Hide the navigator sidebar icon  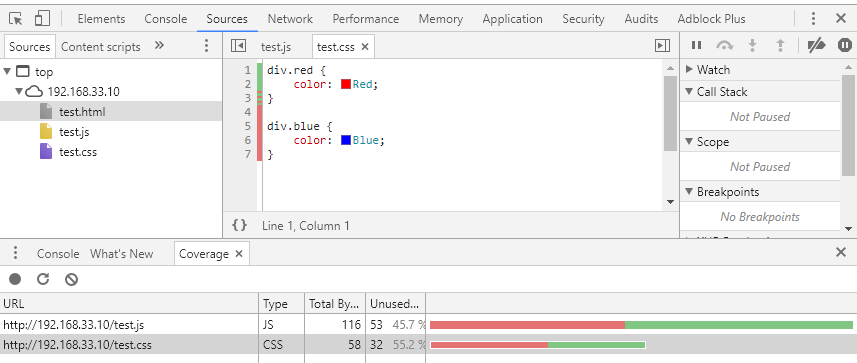(238, 46)
